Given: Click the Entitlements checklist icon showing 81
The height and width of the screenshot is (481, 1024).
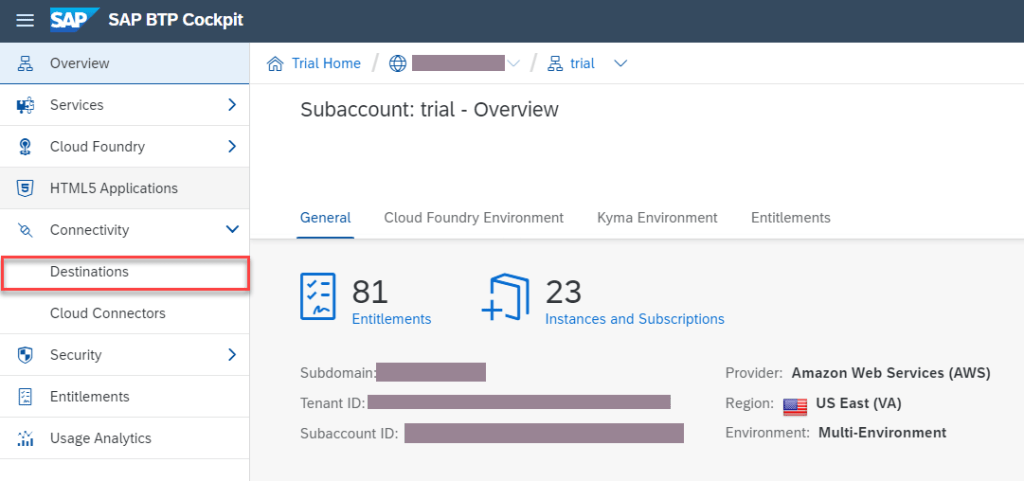Looking at the screenshot, I should (x=319, y=296).
